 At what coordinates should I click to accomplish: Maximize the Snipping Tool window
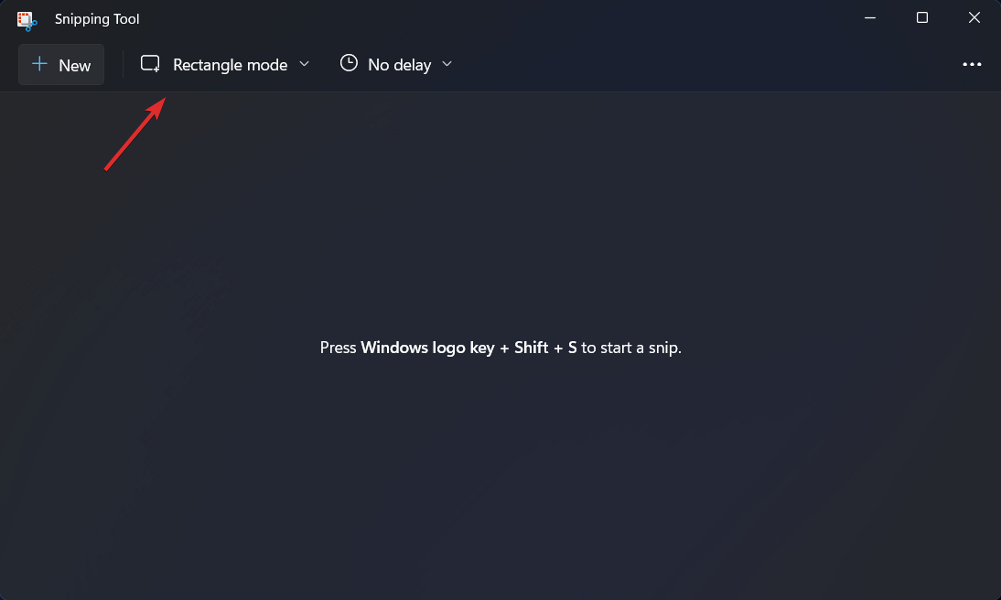tap(922, 18)
